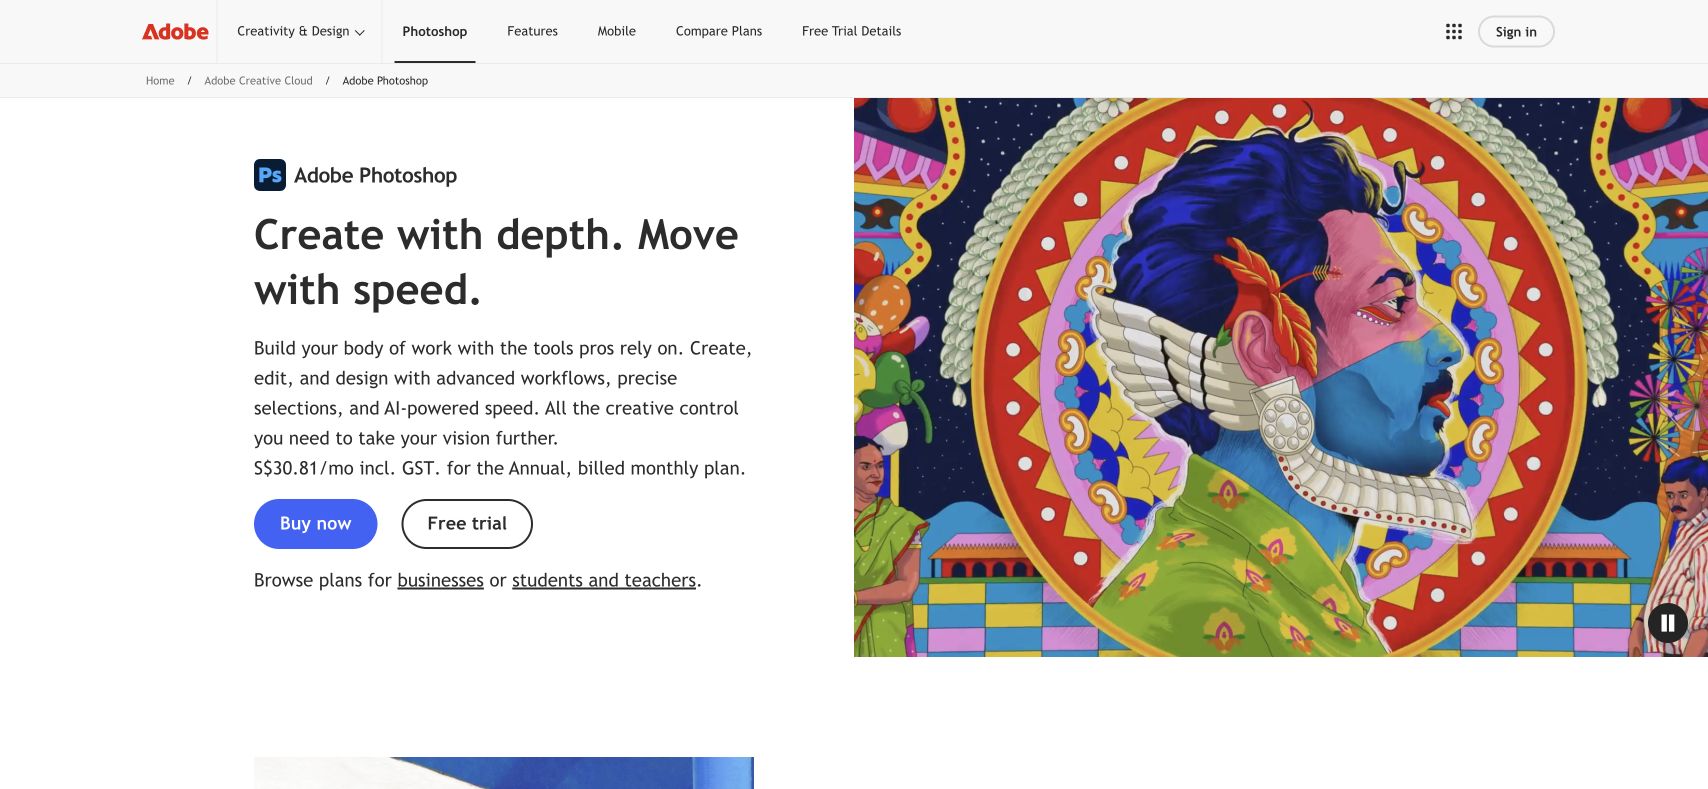The width and height of the screenshot is (1708, 789).
Task: View Free Trial Details
Action: click(851, 32)
